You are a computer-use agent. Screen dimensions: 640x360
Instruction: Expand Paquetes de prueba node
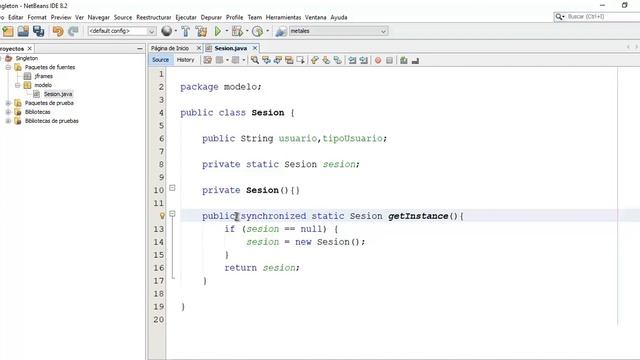point(8,103)
